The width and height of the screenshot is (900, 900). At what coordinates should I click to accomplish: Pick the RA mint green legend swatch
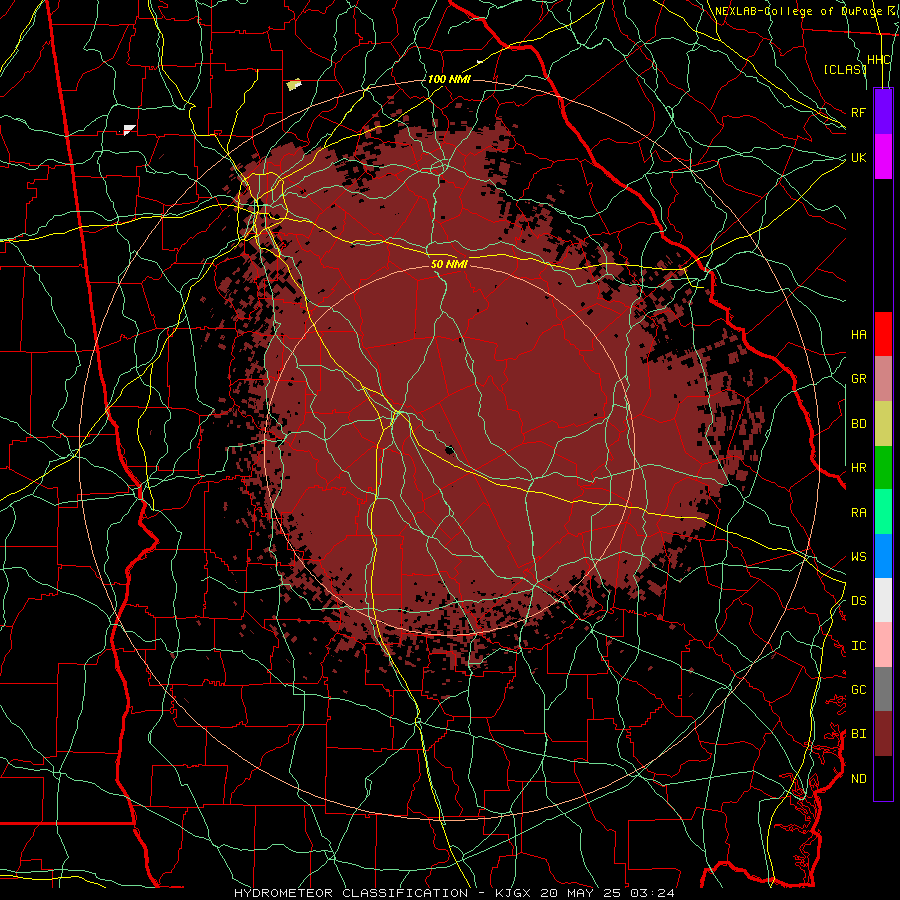883,512
